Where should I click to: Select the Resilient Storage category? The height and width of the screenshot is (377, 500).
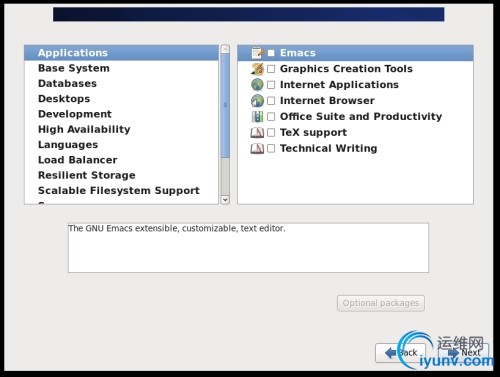click(121, 175)
